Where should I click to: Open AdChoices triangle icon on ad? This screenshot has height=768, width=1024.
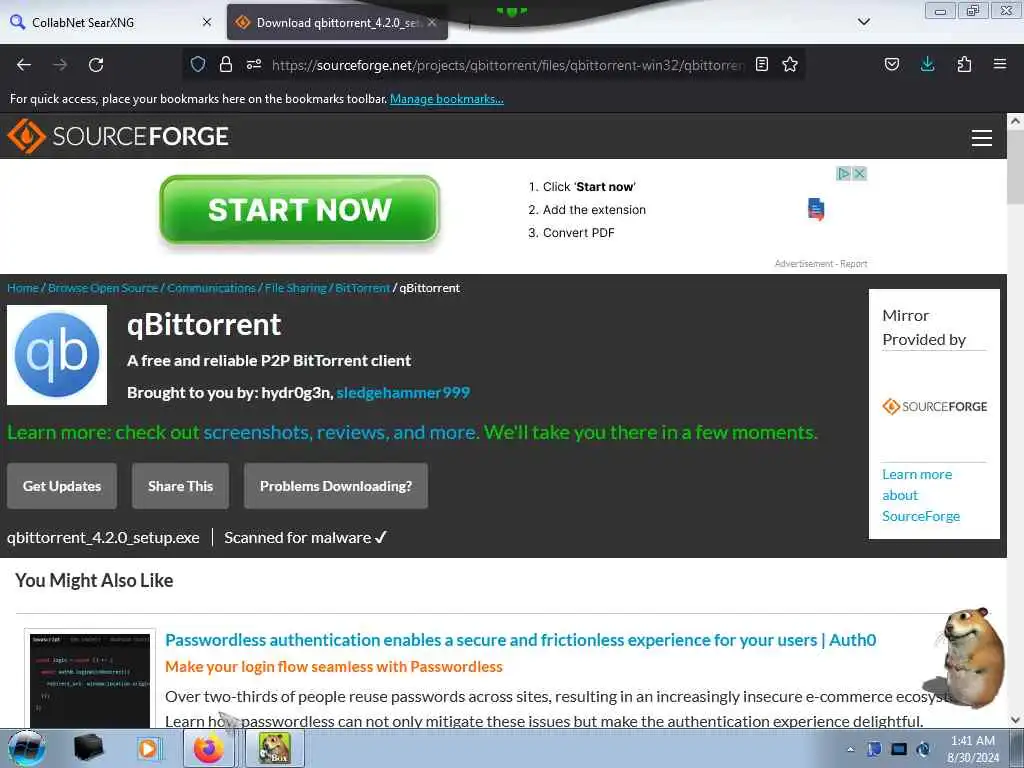click(844, 174)
